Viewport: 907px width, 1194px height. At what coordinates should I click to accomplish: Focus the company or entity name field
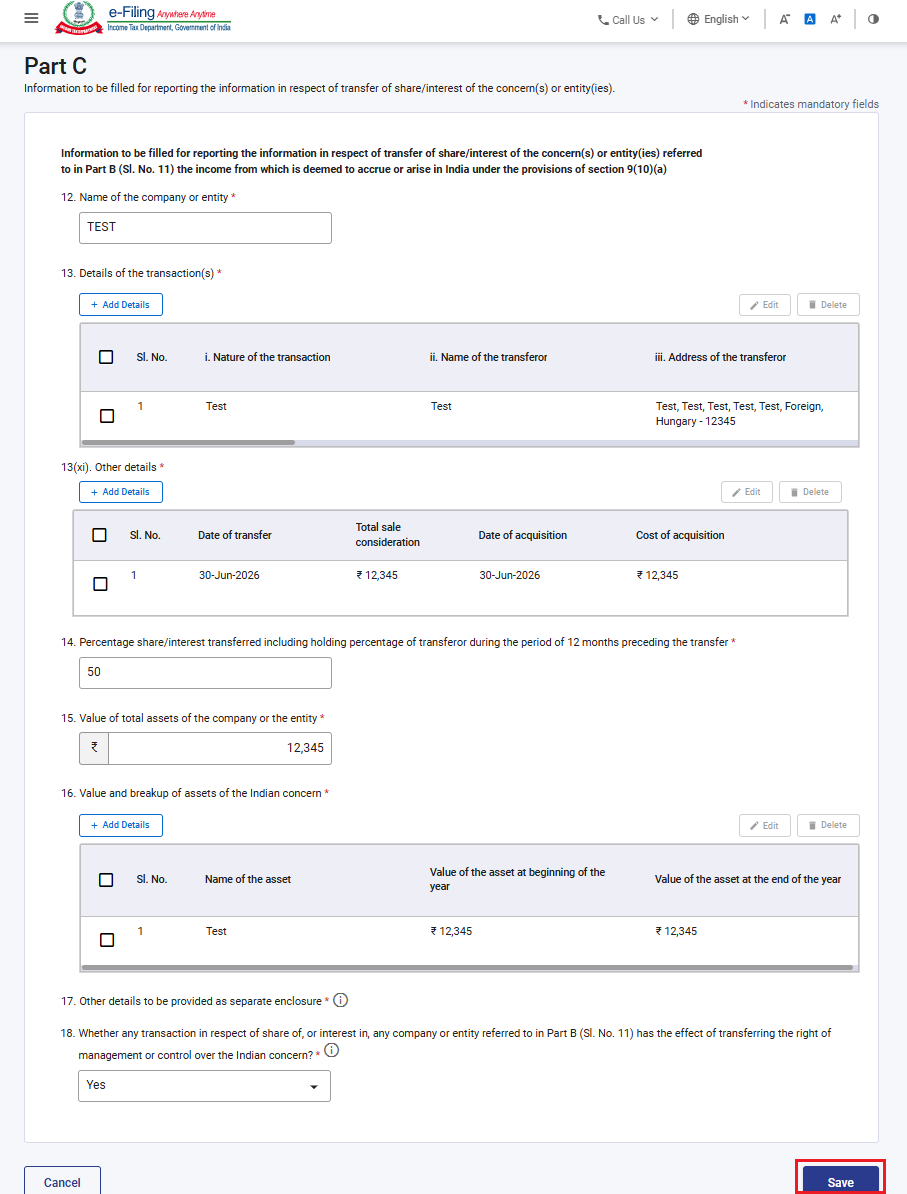tap(206, 228)
